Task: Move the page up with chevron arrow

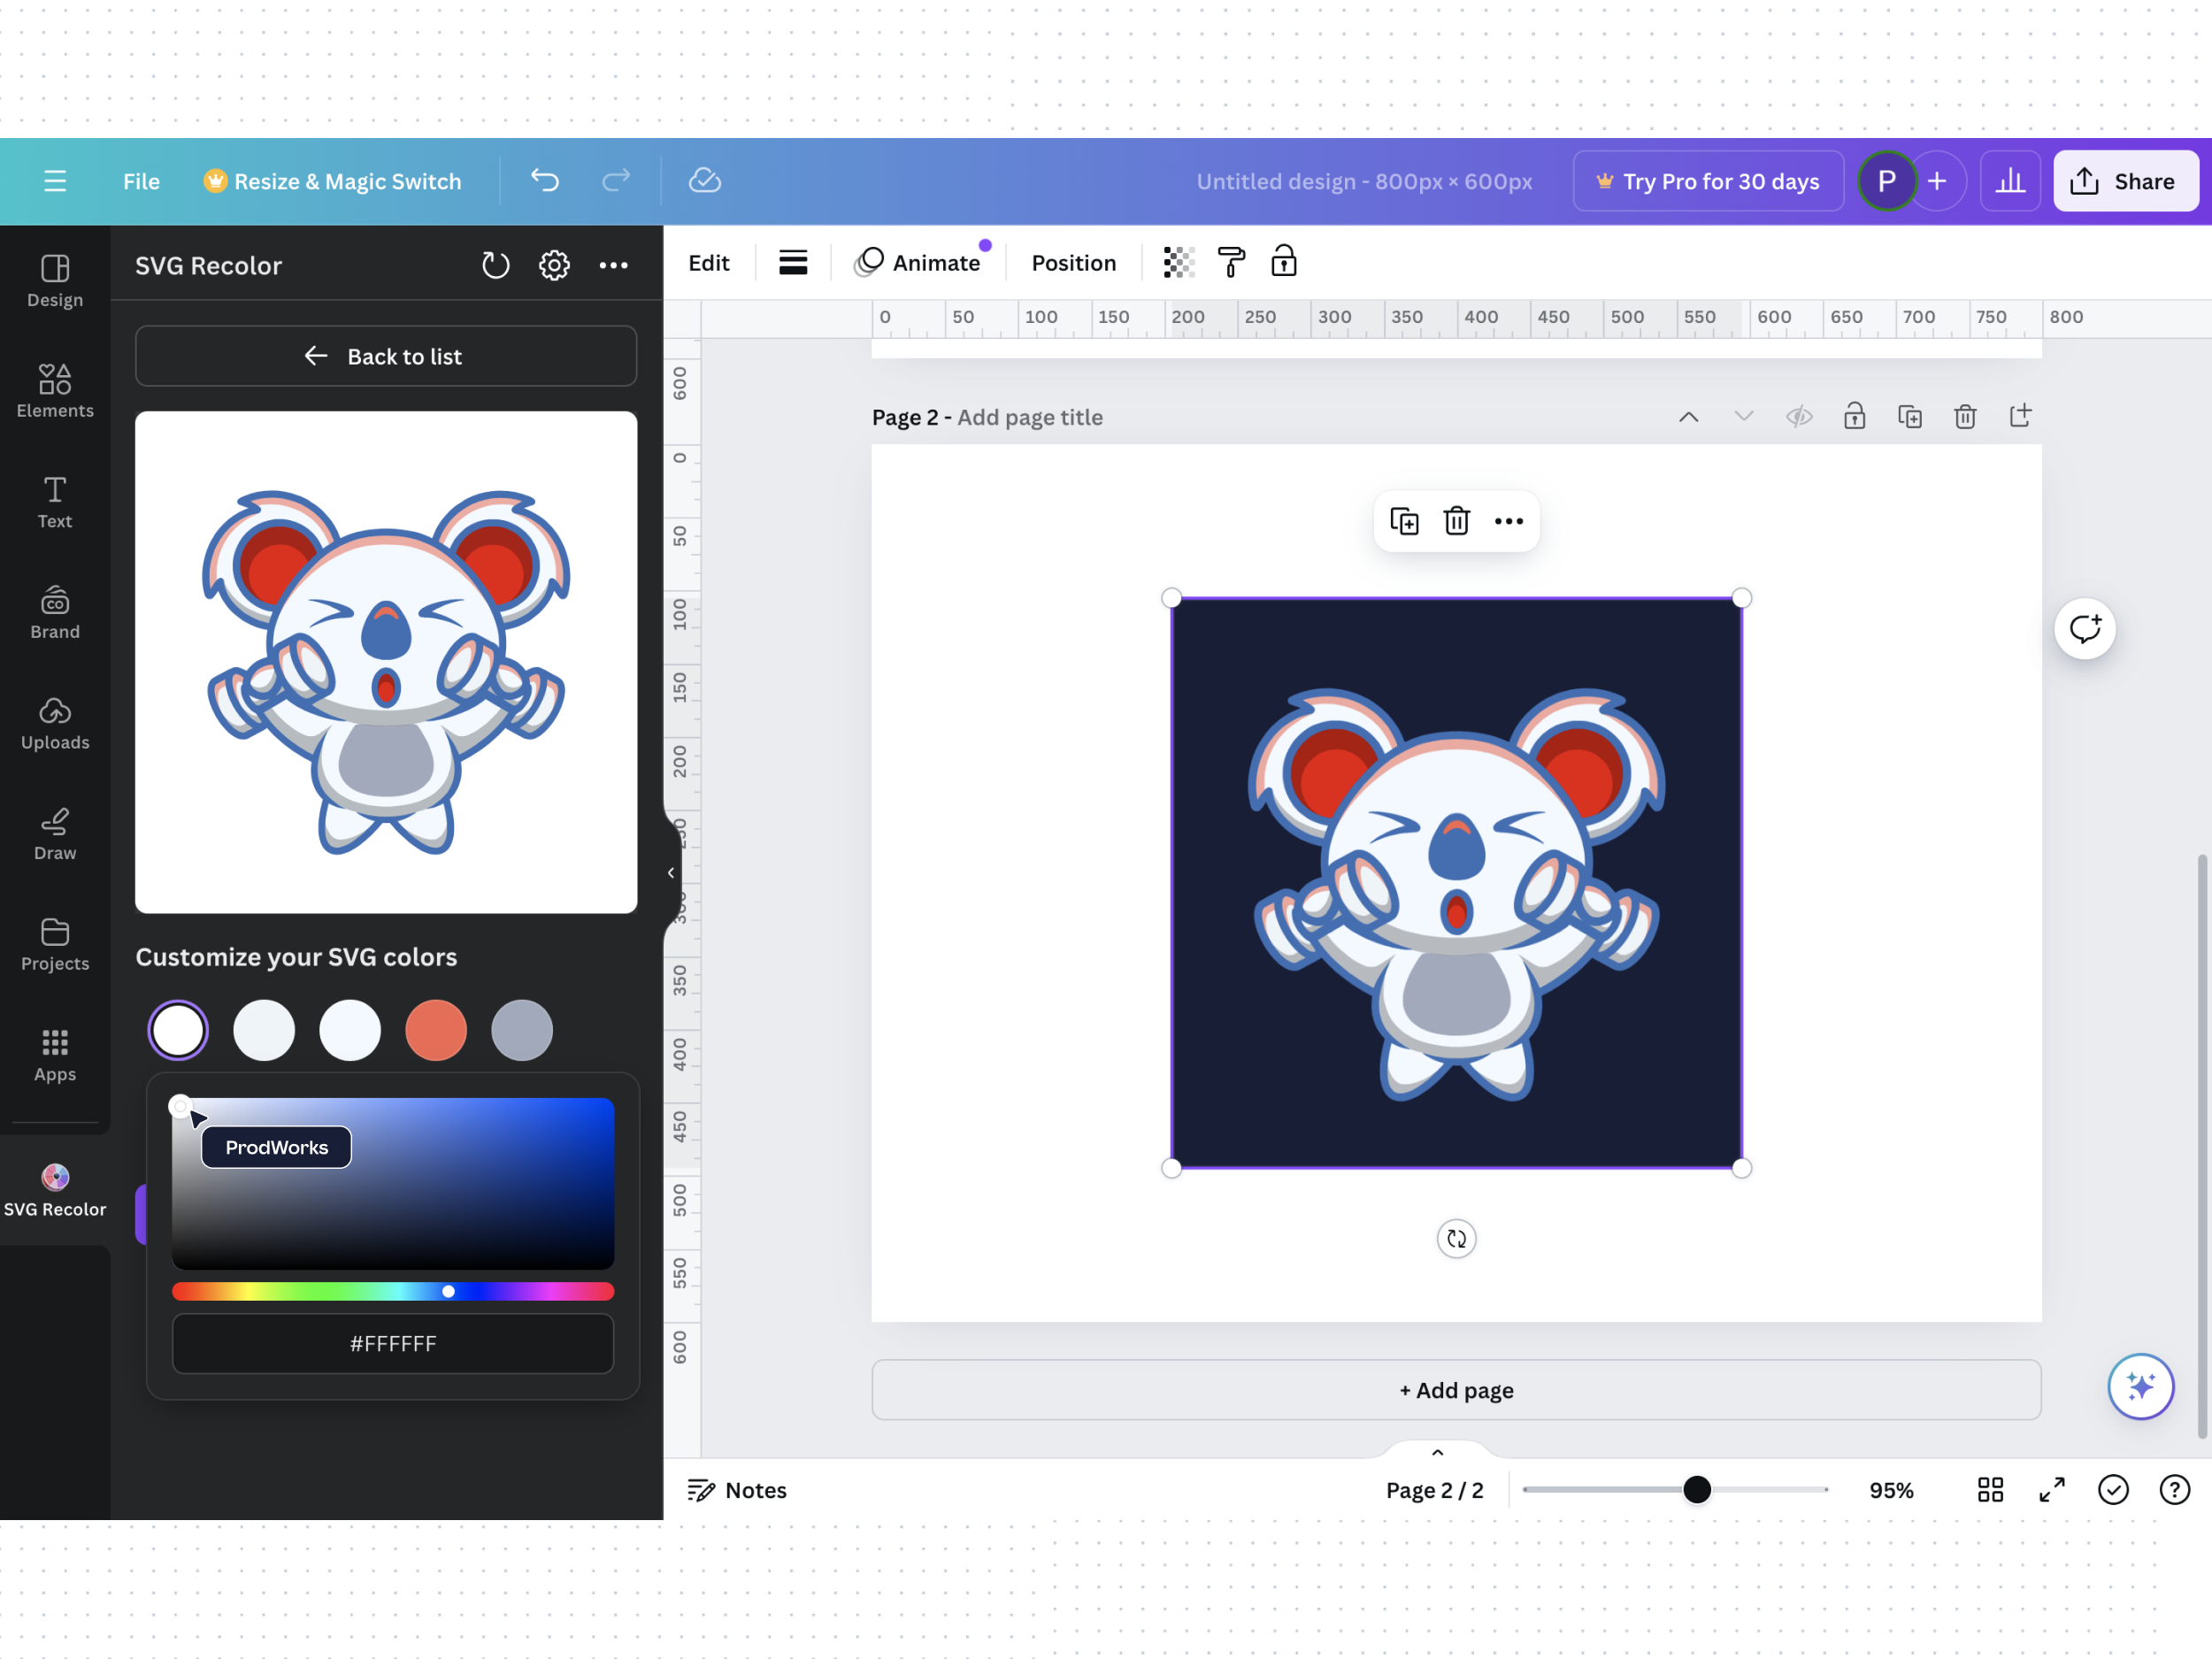Action: pos(1688,417)
